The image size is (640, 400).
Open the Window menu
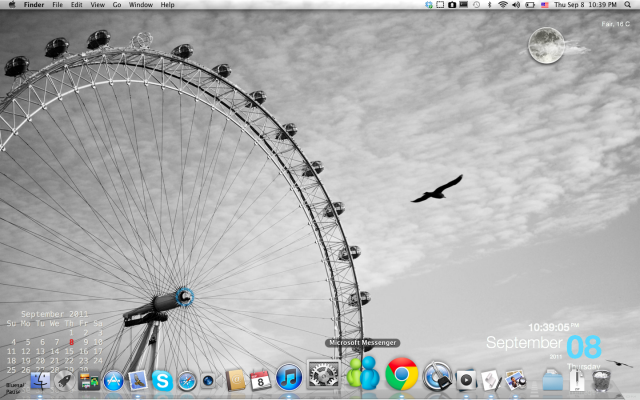(x=141, y=5)
